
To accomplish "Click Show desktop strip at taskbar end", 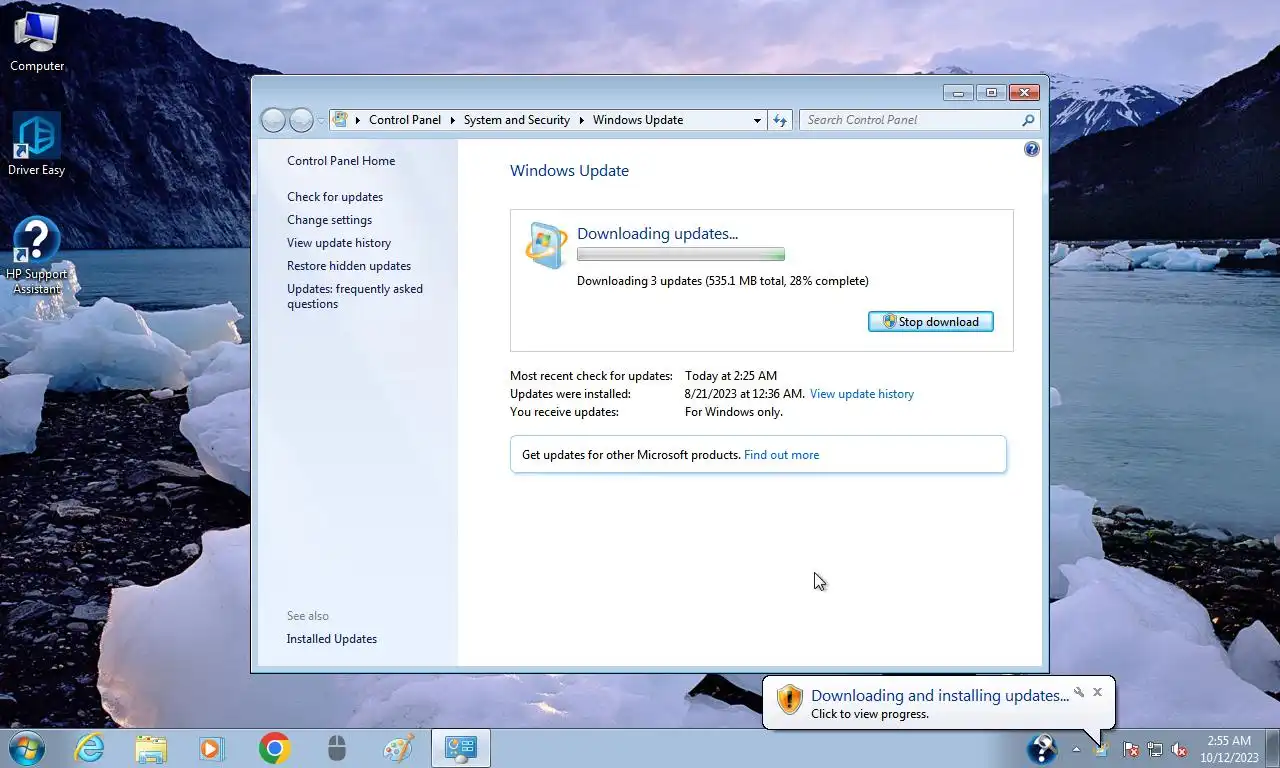I will click(1272, 749).
